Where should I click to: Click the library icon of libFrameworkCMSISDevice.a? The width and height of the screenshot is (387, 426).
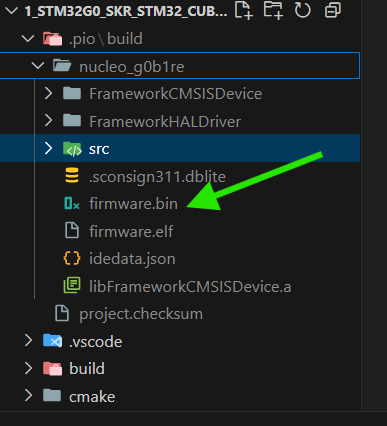pyautogui.click(x=72, y=286)
